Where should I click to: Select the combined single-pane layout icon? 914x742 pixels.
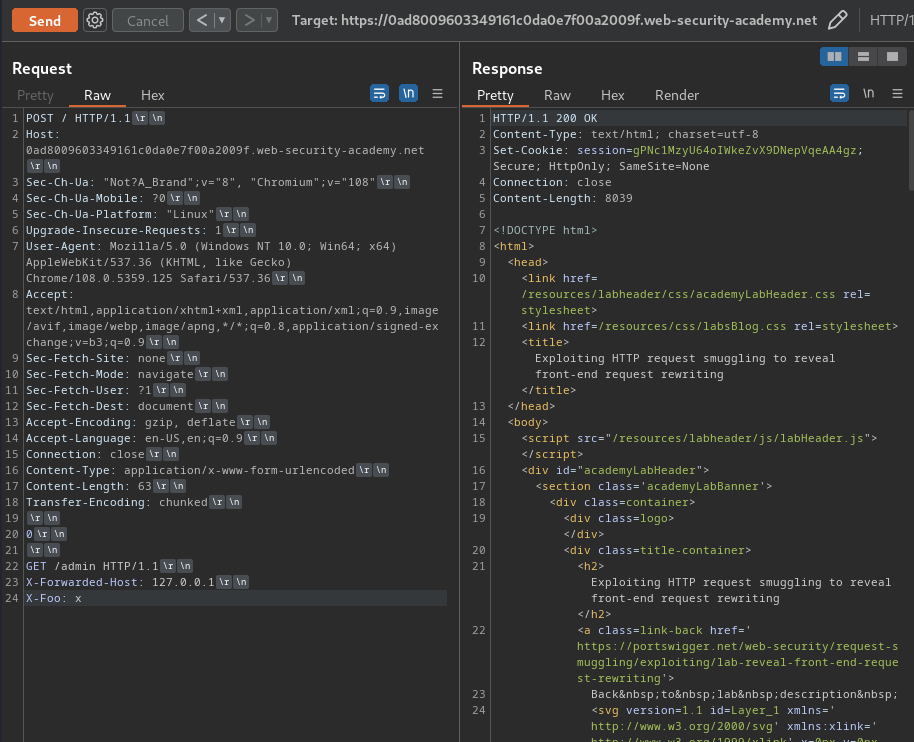(892, 57)
